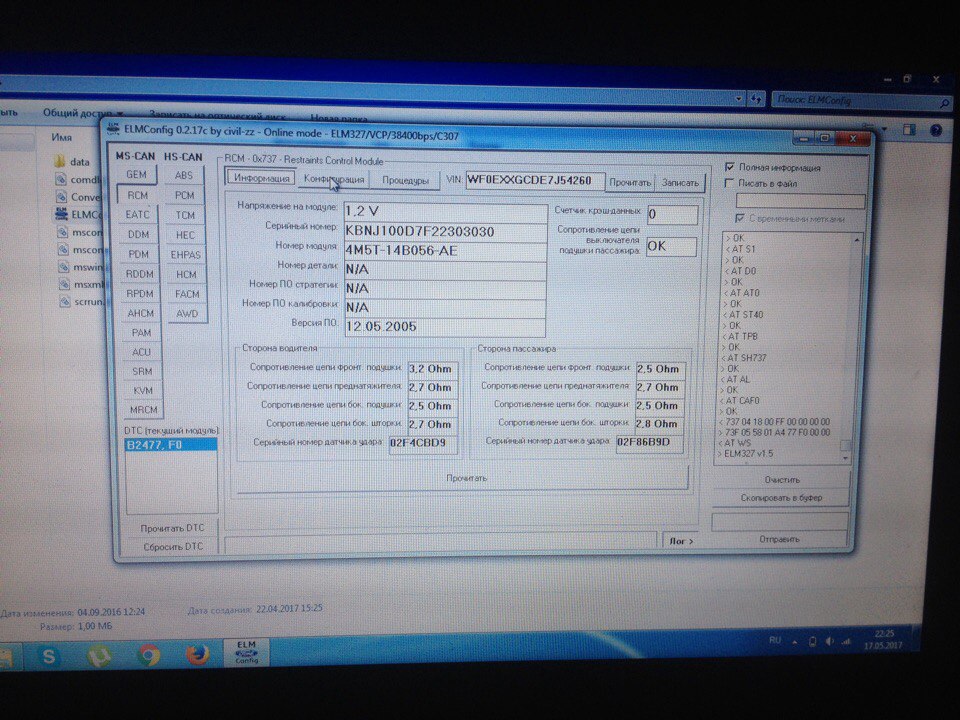Click Записать to write the VIN

(x=680, y=182)
